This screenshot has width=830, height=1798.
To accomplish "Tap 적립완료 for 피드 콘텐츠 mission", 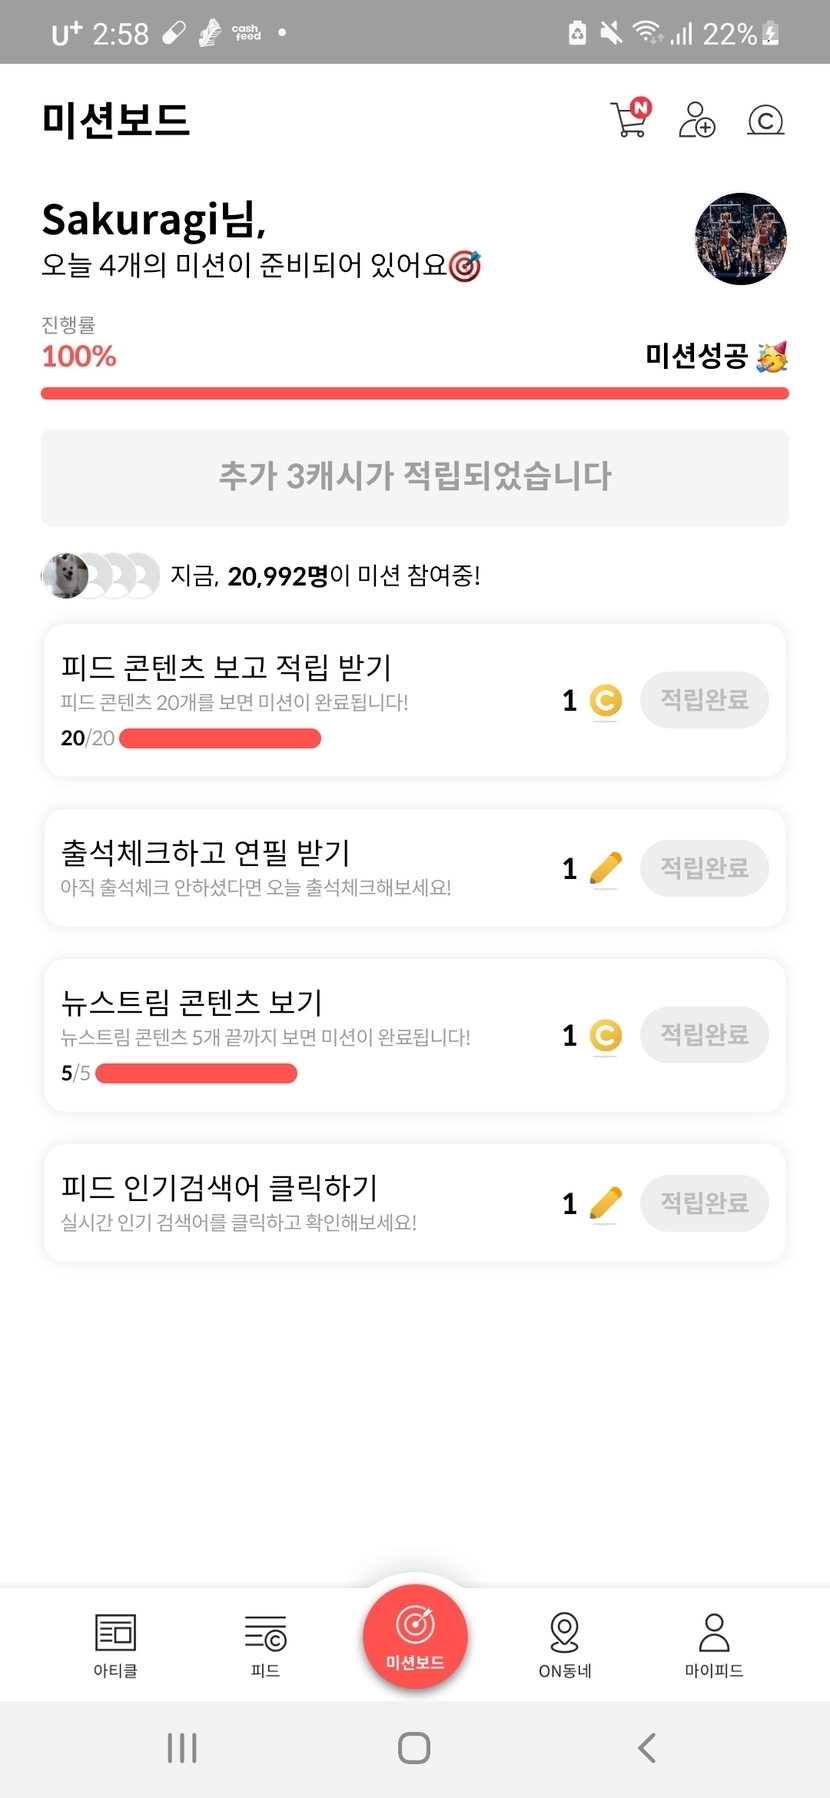I will pos(704,700).
